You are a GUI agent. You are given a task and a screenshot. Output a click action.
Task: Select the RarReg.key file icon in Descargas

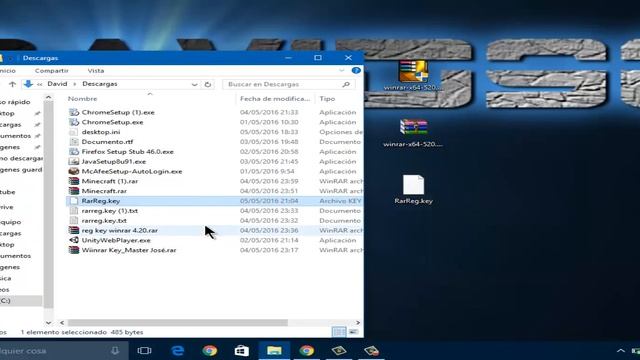(74, 201)
